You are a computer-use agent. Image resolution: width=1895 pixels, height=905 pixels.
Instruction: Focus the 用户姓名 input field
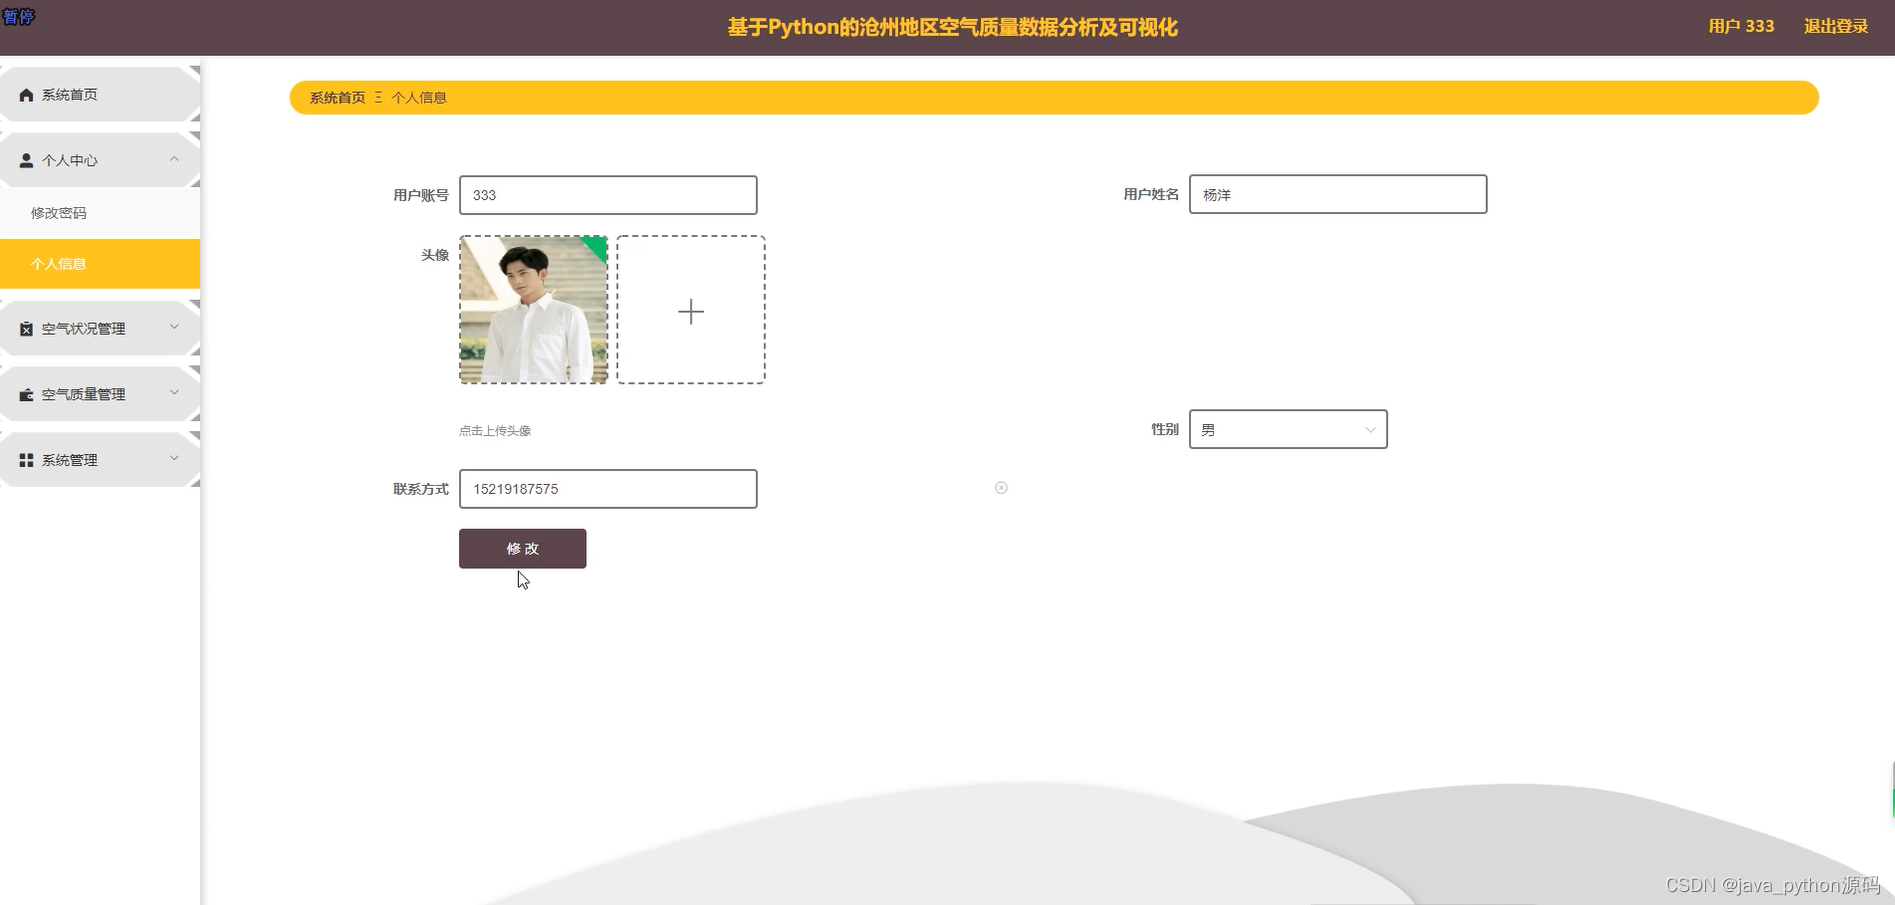click(1338, 194)
